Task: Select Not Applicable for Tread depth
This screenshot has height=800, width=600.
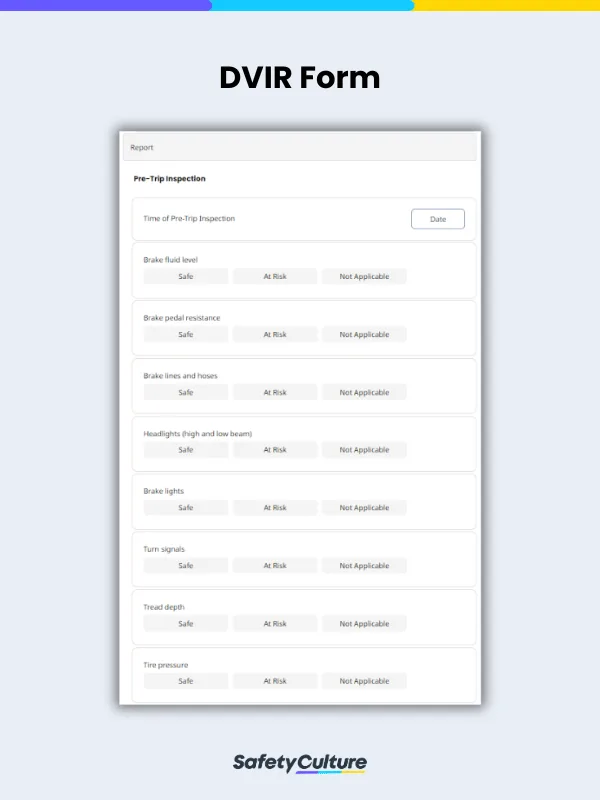Action: pos(365,623)
